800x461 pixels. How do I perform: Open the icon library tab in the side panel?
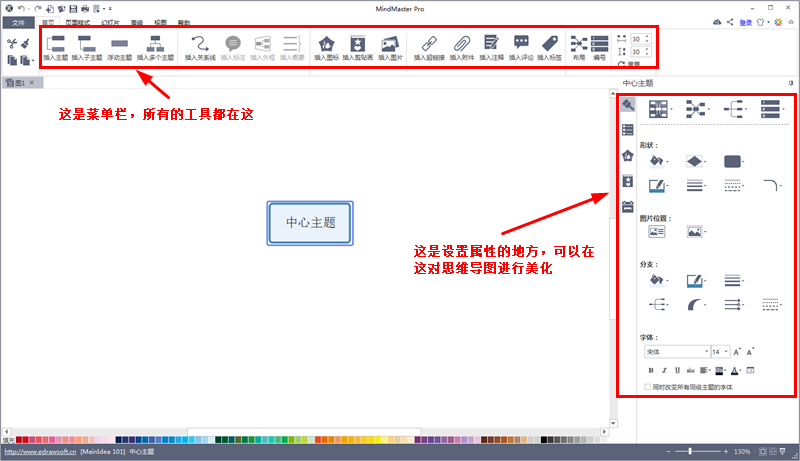628,156
